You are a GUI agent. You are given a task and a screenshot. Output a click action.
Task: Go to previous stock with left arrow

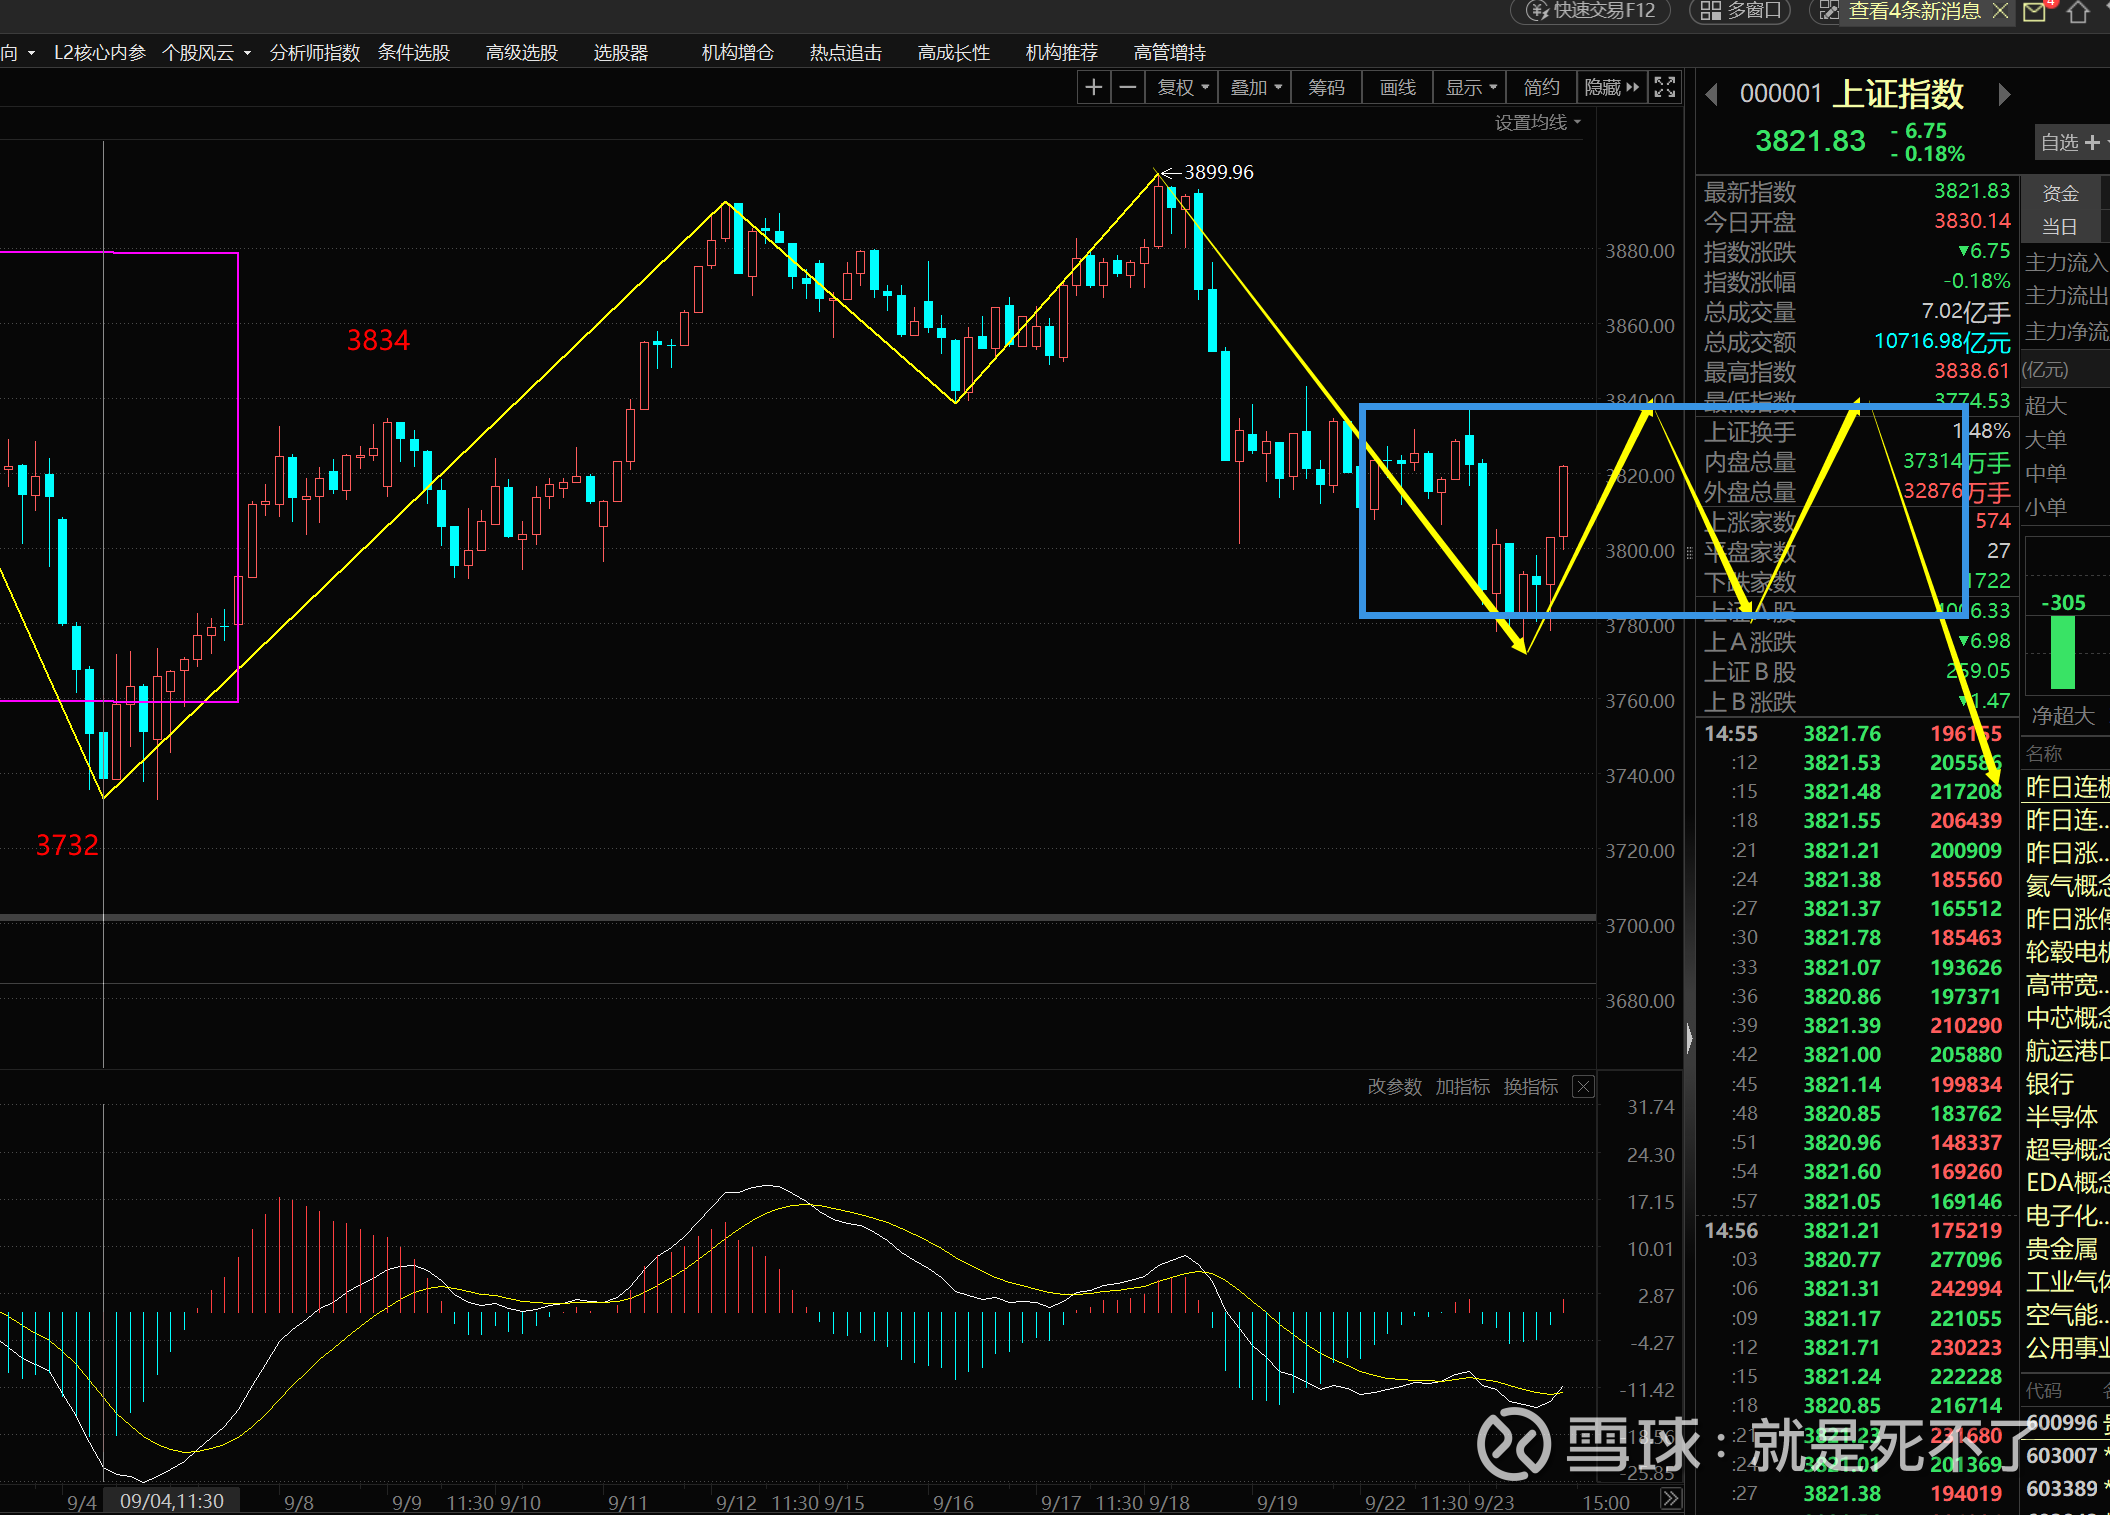coord(1712,94)
